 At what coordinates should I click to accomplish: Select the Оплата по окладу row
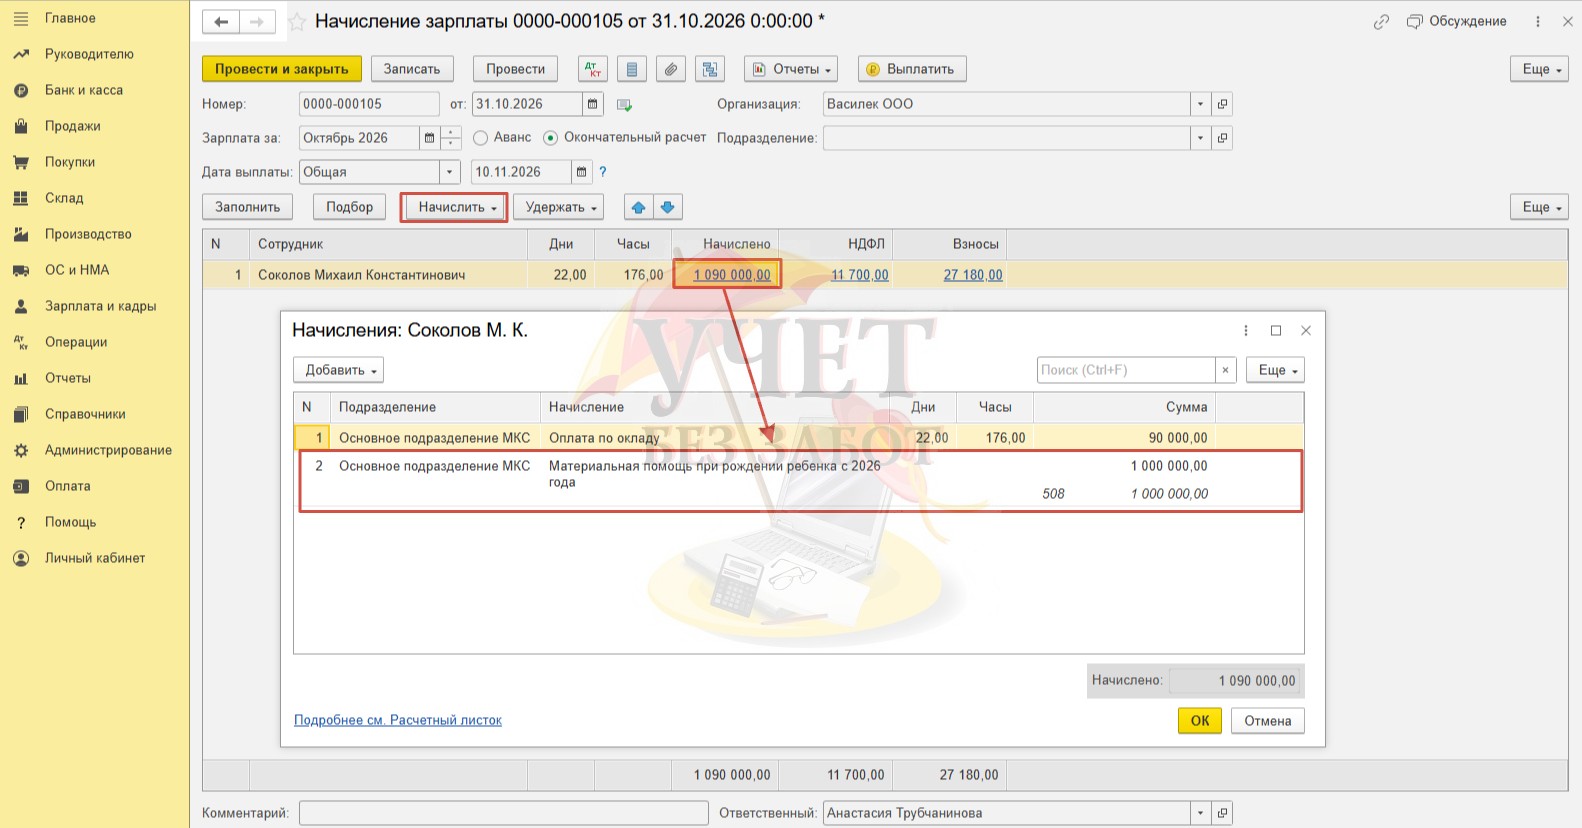pyautogui.click(x=798, y=438)
